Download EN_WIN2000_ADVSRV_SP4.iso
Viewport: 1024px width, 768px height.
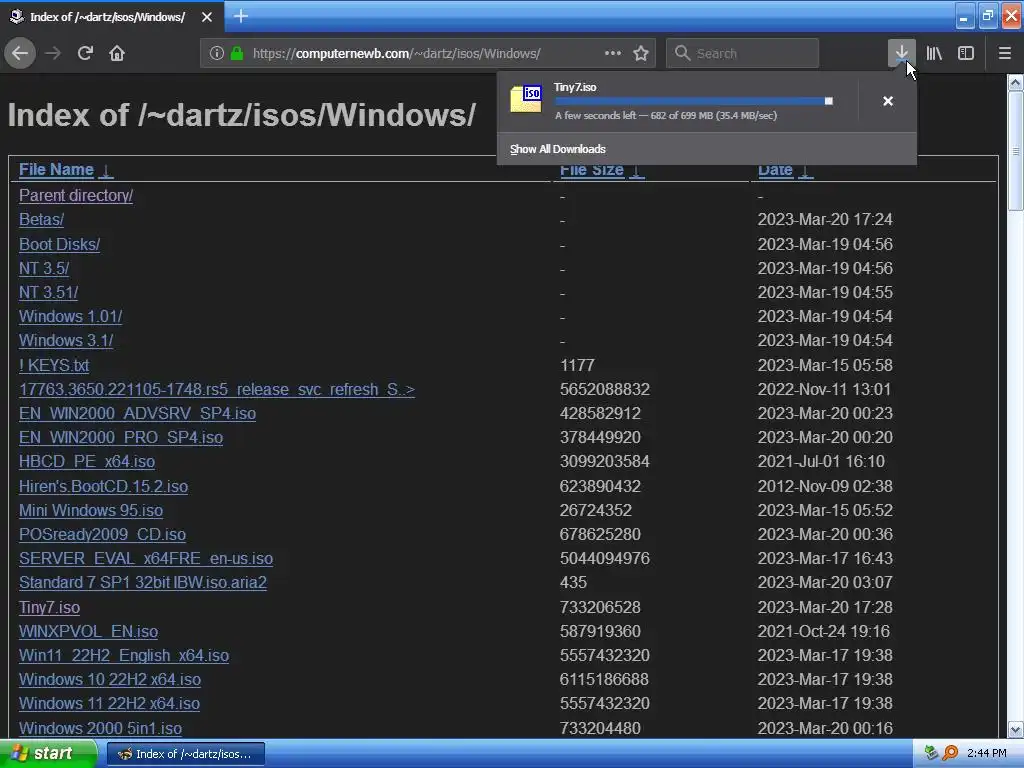pos(137,414)
